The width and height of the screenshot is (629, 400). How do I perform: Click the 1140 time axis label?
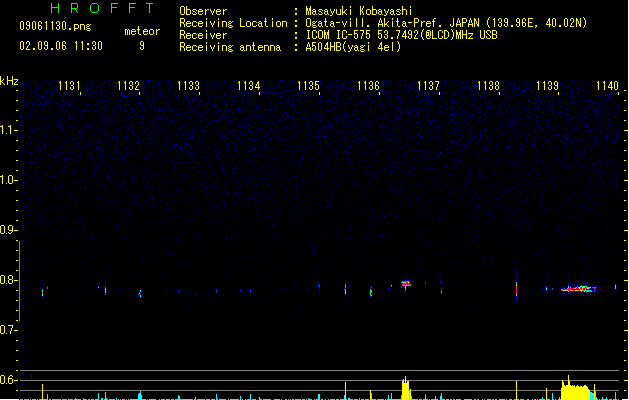607,86
